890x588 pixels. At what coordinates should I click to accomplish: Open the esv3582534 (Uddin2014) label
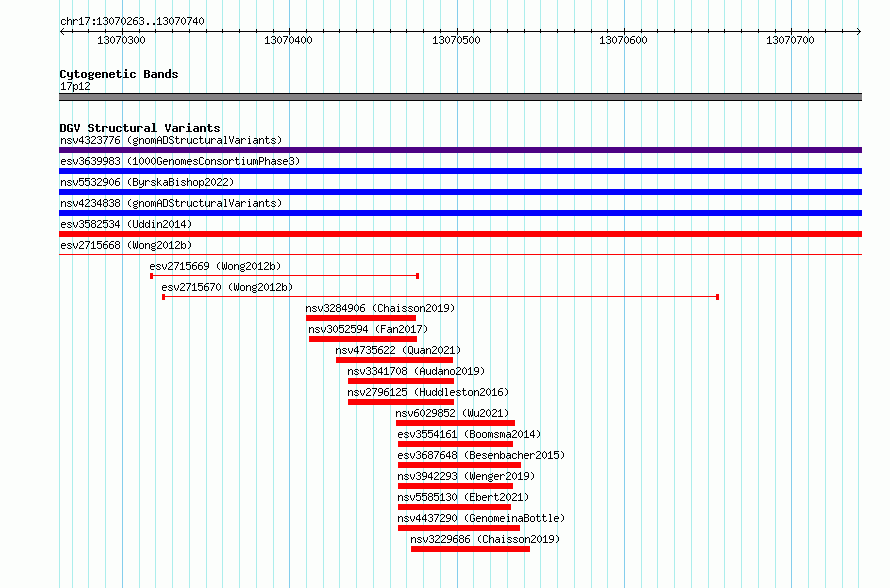coord(126,224)
